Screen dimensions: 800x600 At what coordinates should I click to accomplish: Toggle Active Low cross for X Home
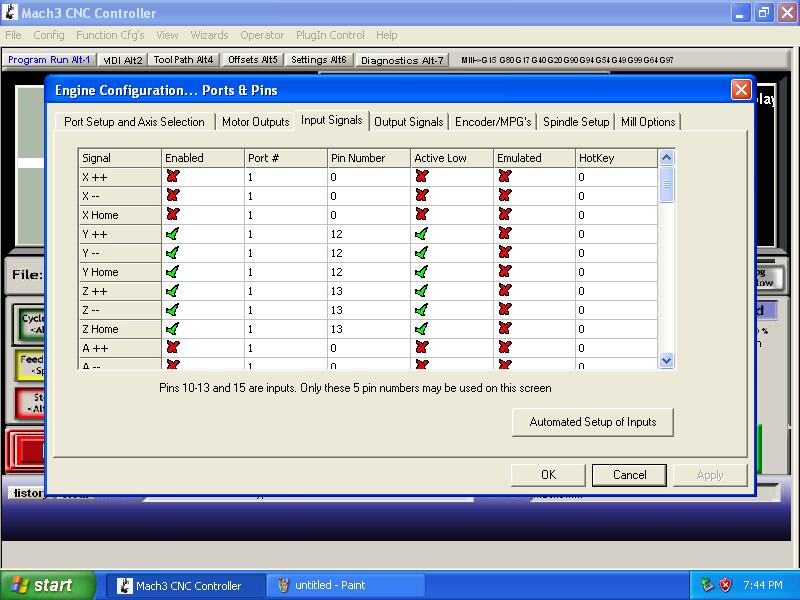tap(421, 215)
